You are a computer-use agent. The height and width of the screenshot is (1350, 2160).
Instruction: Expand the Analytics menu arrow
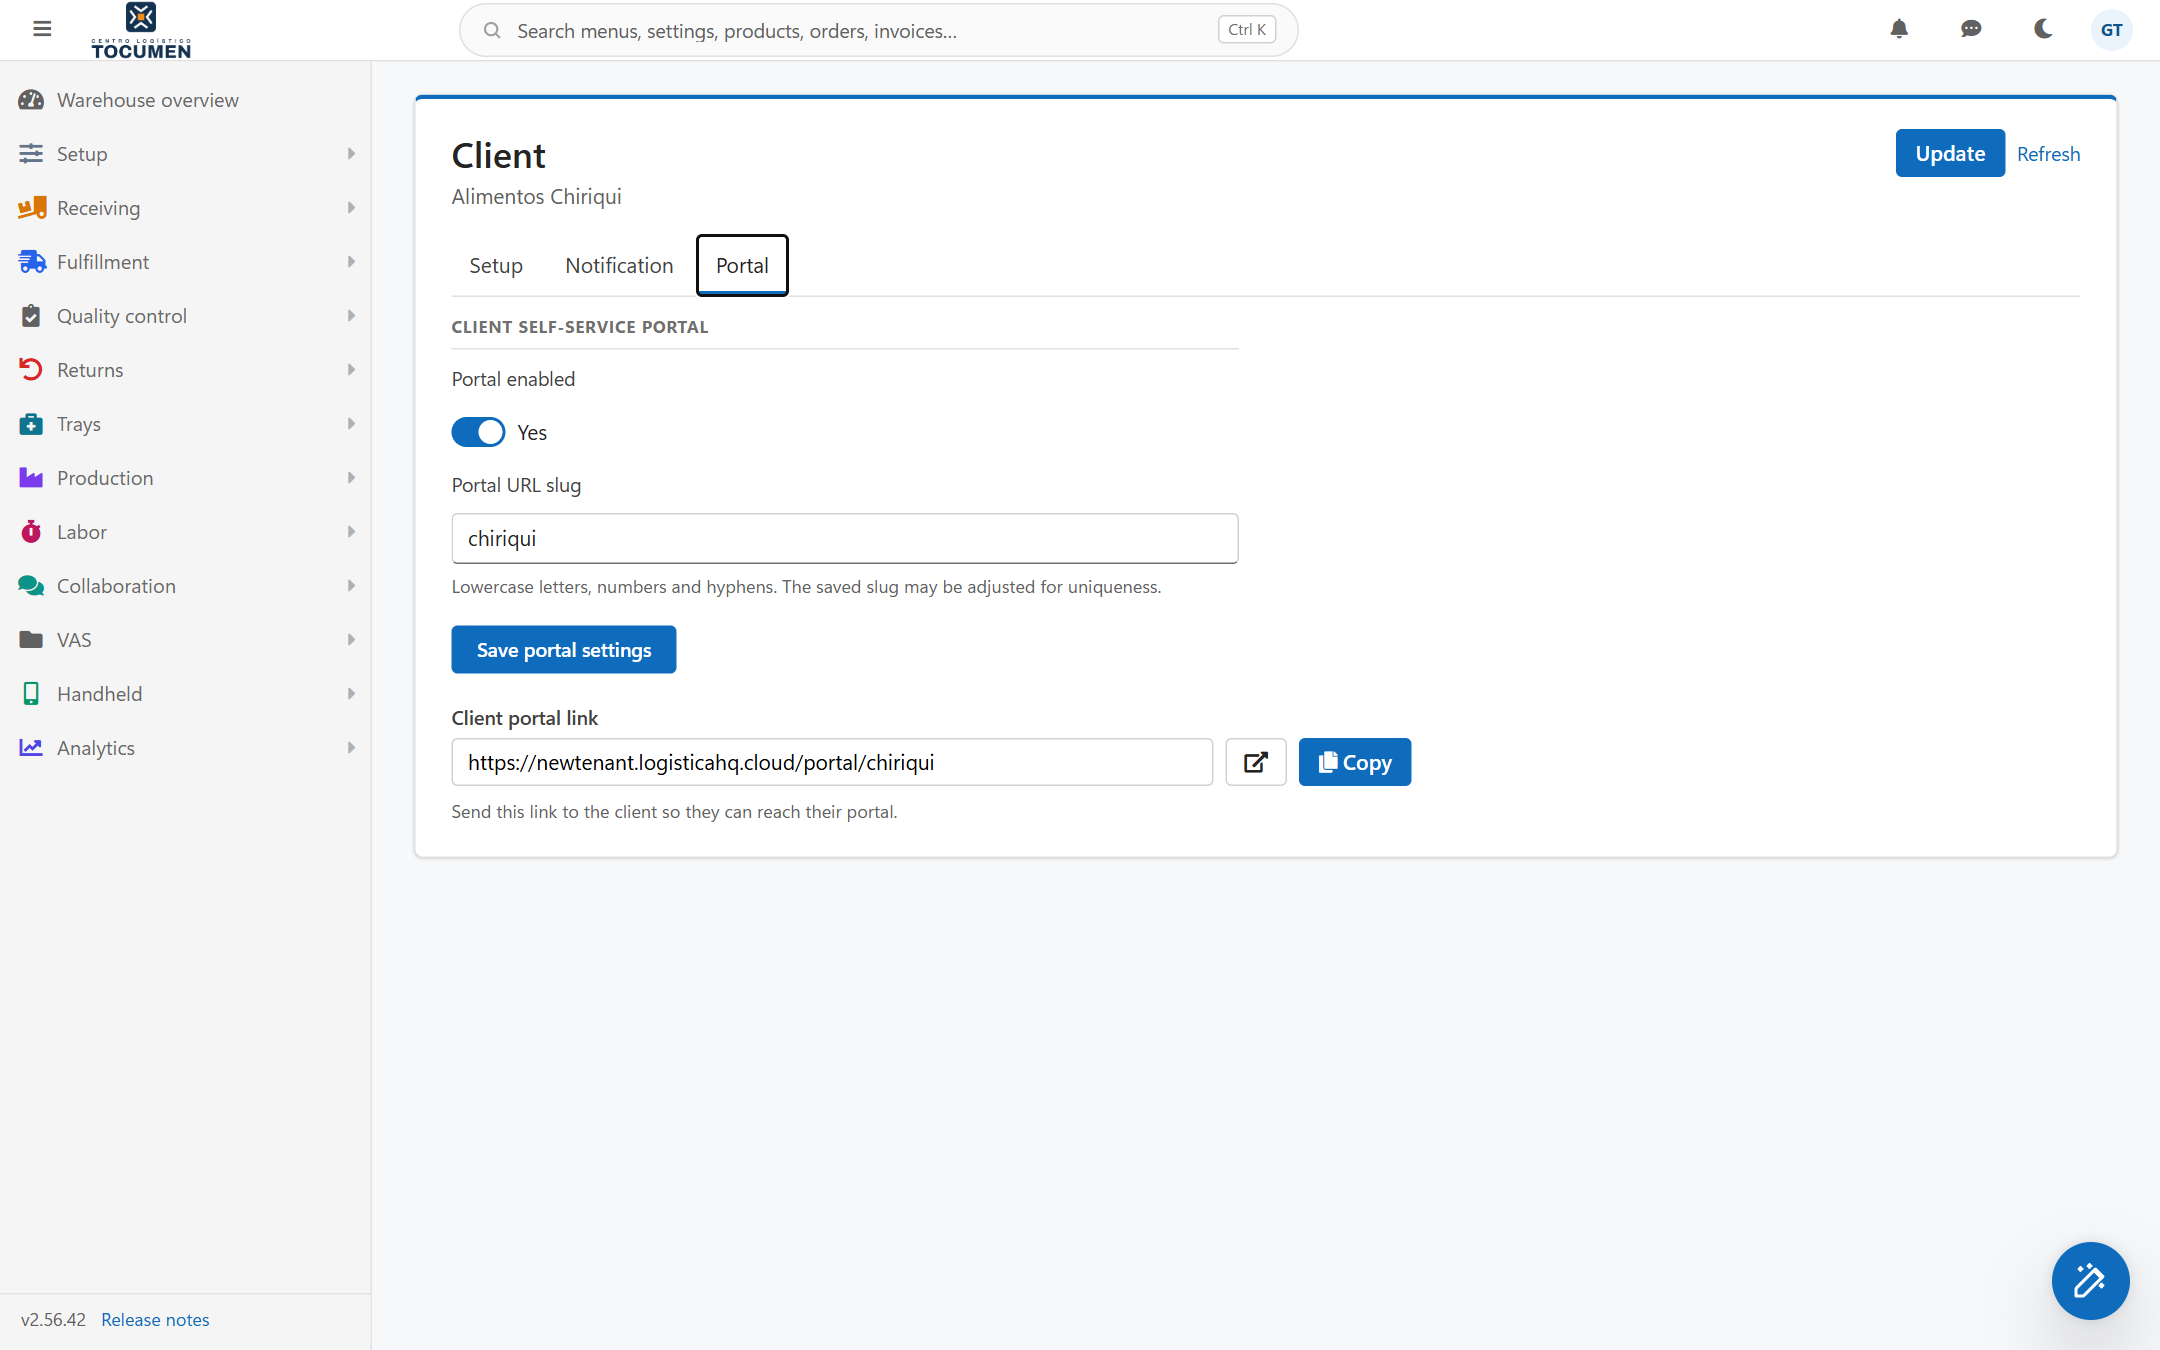coord(351,748)
